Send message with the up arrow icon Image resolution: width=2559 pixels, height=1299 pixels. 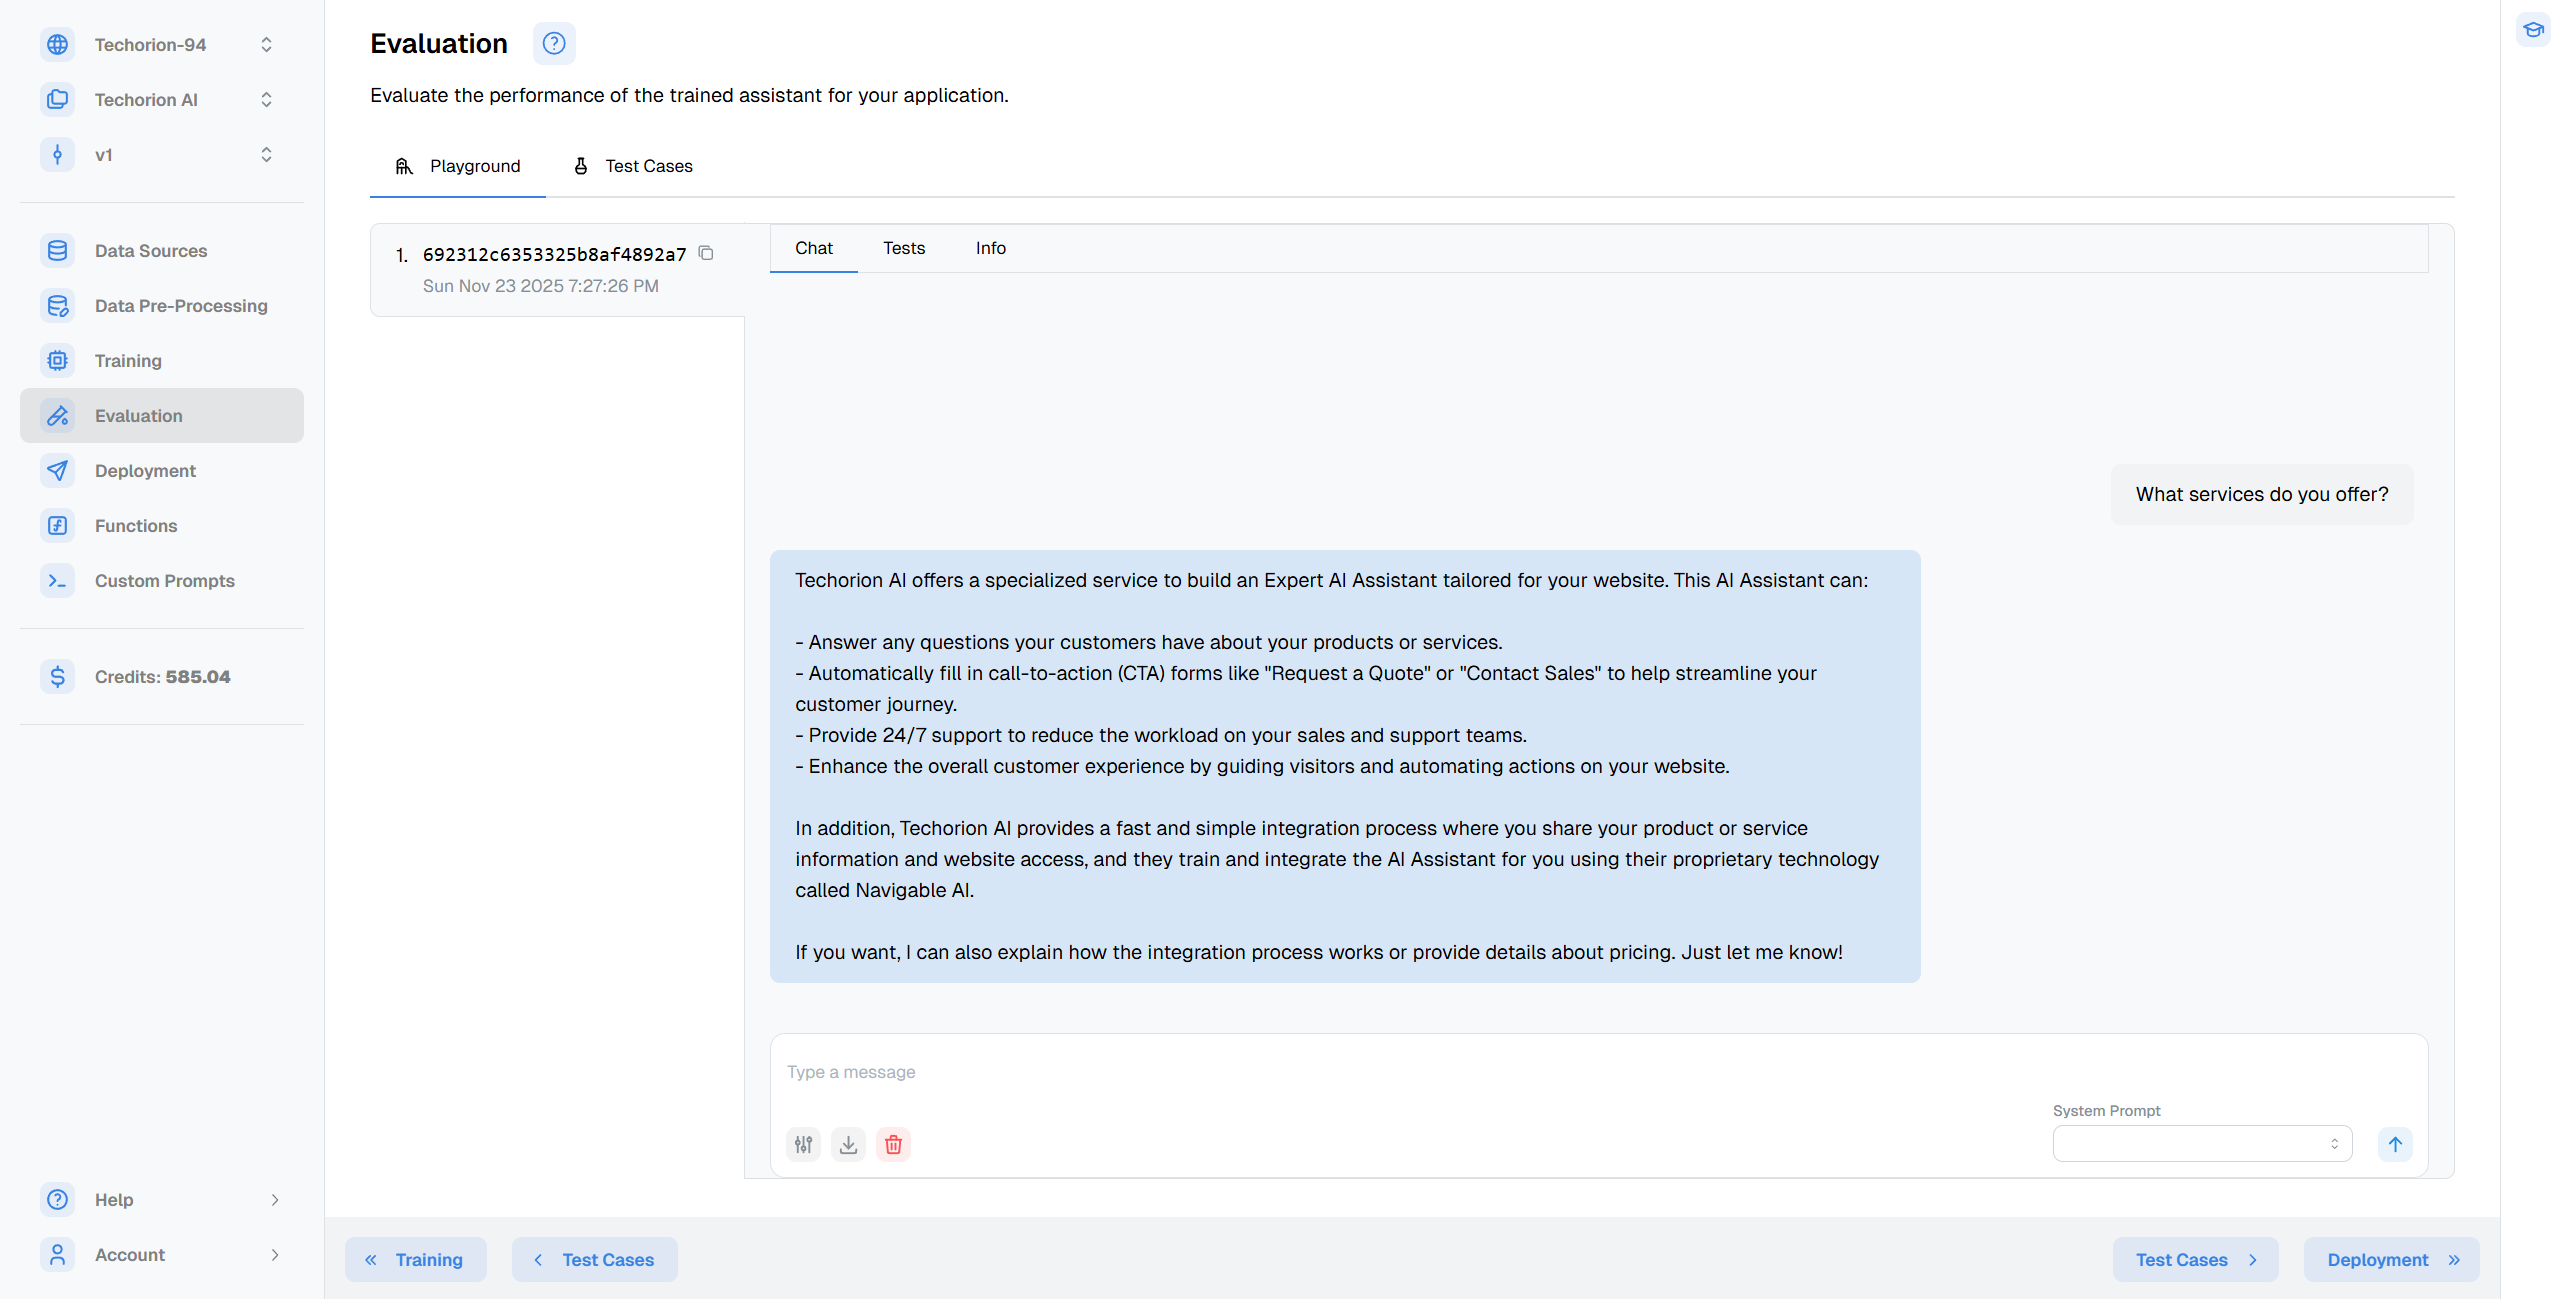click(2394, 1144)
